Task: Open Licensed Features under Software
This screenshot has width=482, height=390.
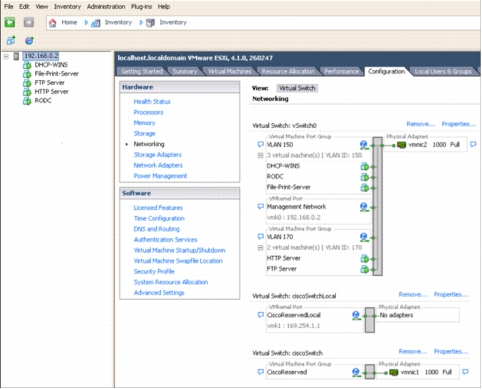Action: coord(158,208)
